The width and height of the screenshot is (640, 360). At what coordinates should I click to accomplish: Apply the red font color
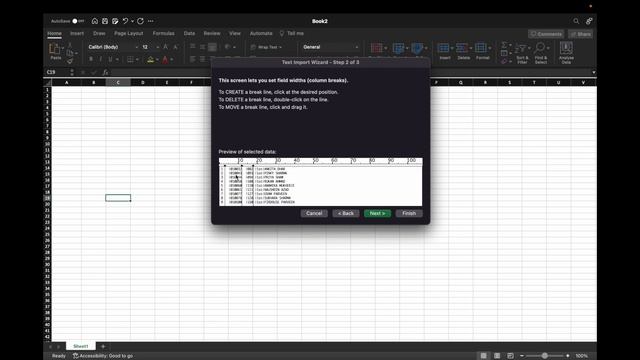coord(165,60)
